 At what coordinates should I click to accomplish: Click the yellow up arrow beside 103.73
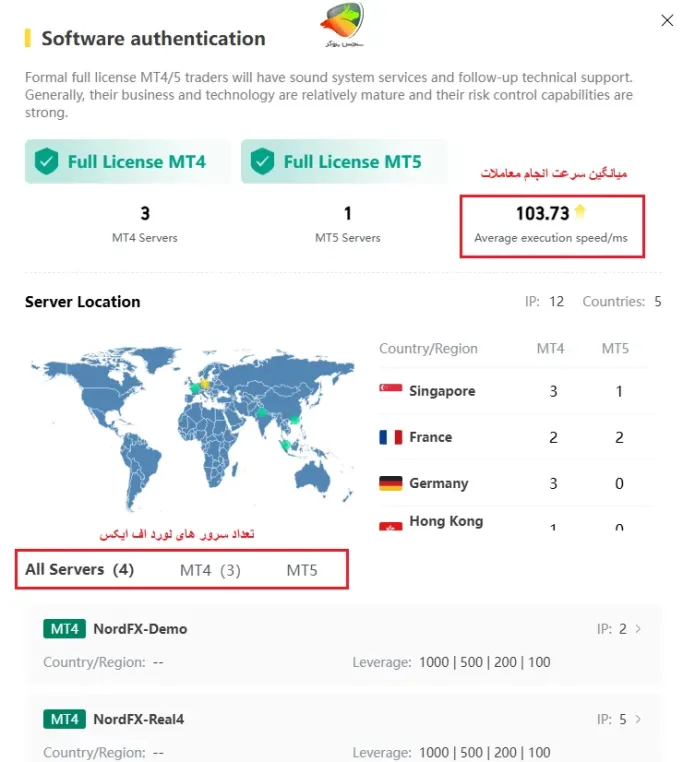coord(580,212)
